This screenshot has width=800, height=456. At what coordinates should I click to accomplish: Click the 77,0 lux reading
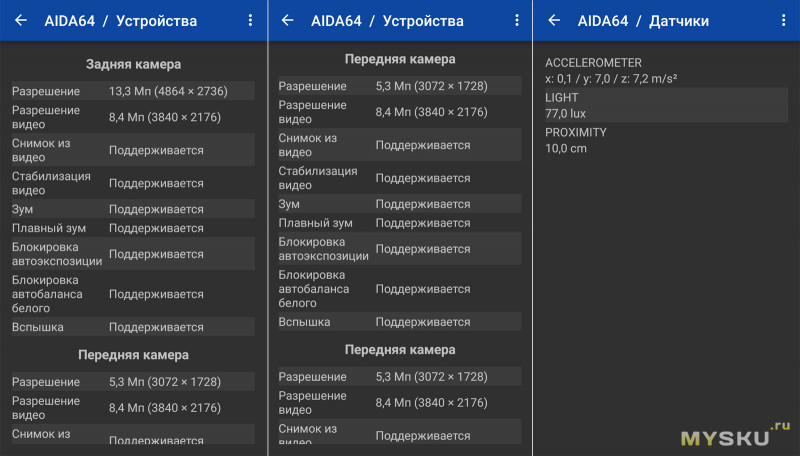pos(565,113)
